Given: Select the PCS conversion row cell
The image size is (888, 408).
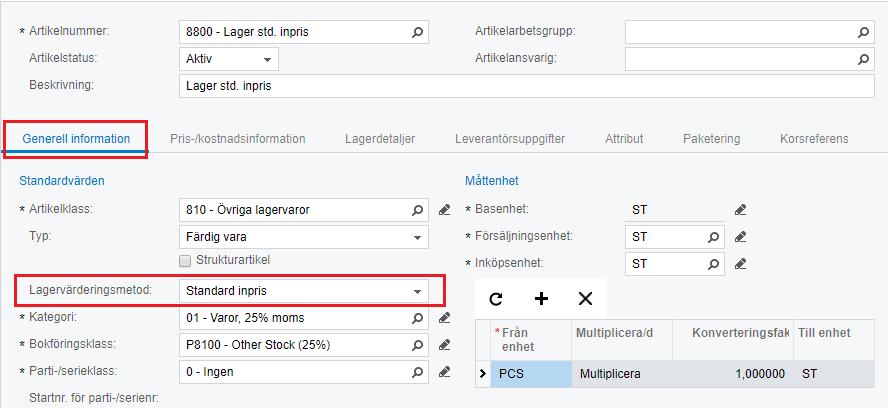Looking at the screenshot, I should (530, 374).
